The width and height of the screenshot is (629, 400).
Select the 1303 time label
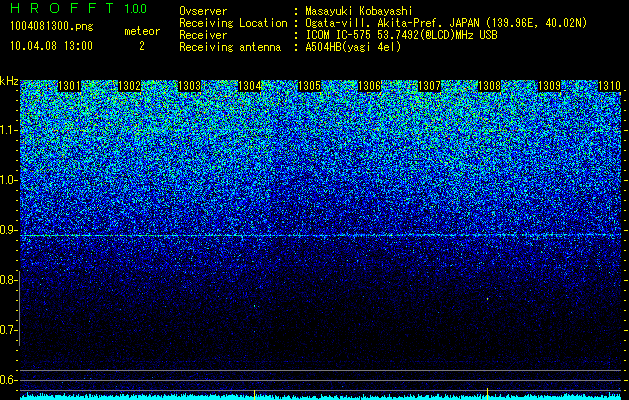click(x=189, y=86)
